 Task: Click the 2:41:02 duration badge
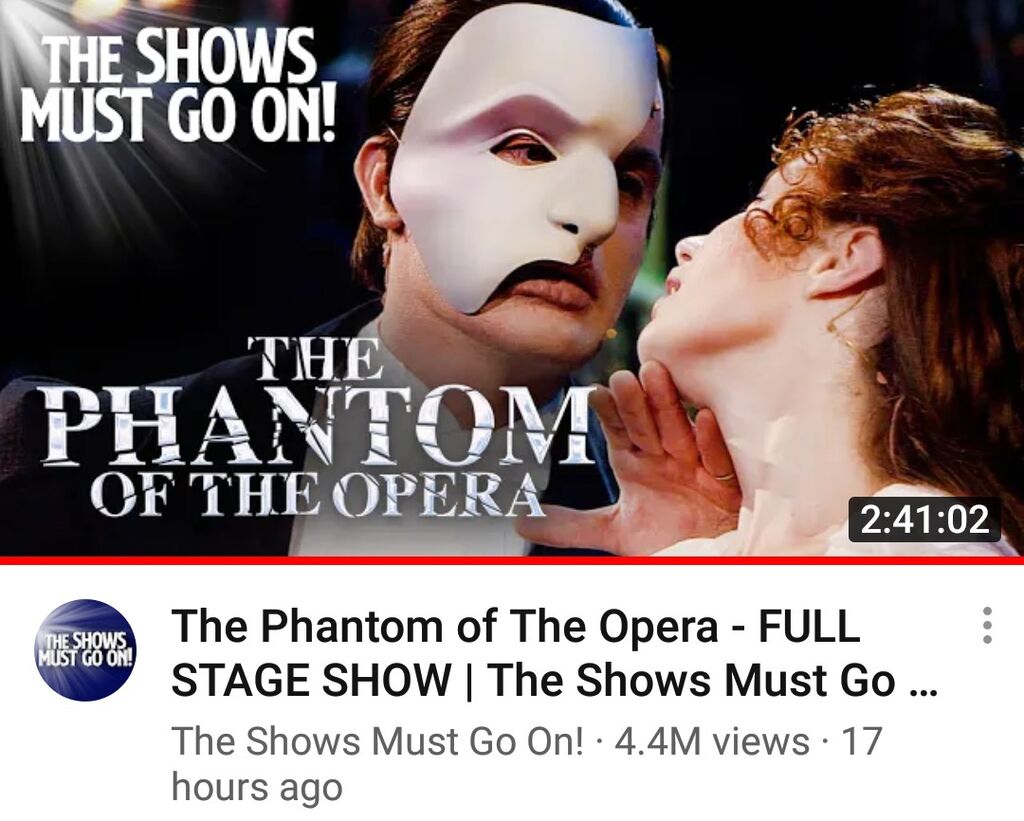click(x=924, y=520)
